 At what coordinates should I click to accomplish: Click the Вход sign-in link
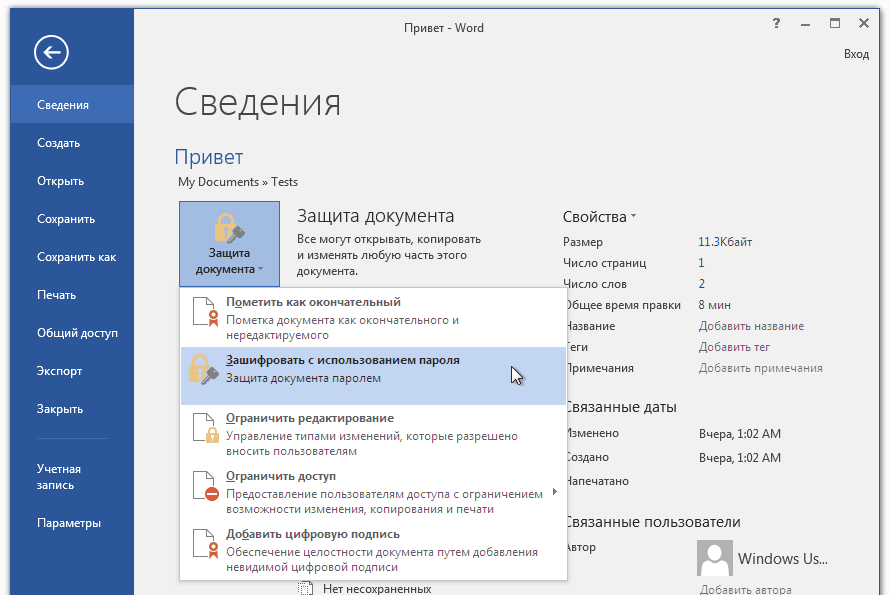[x=856, y=54]
